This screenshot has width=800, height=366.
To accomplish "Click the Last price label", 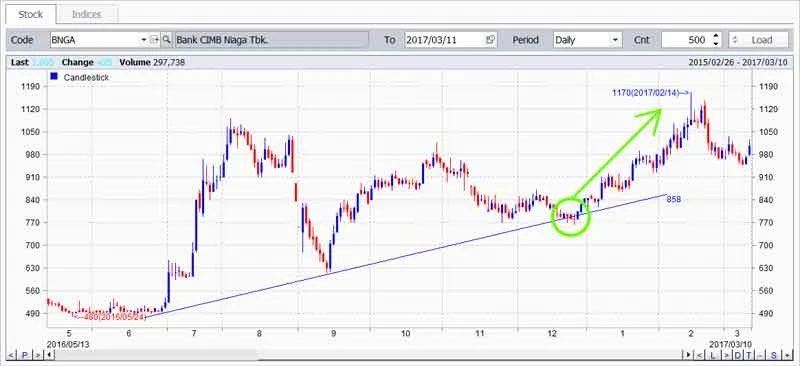I will tap(20, 62).
